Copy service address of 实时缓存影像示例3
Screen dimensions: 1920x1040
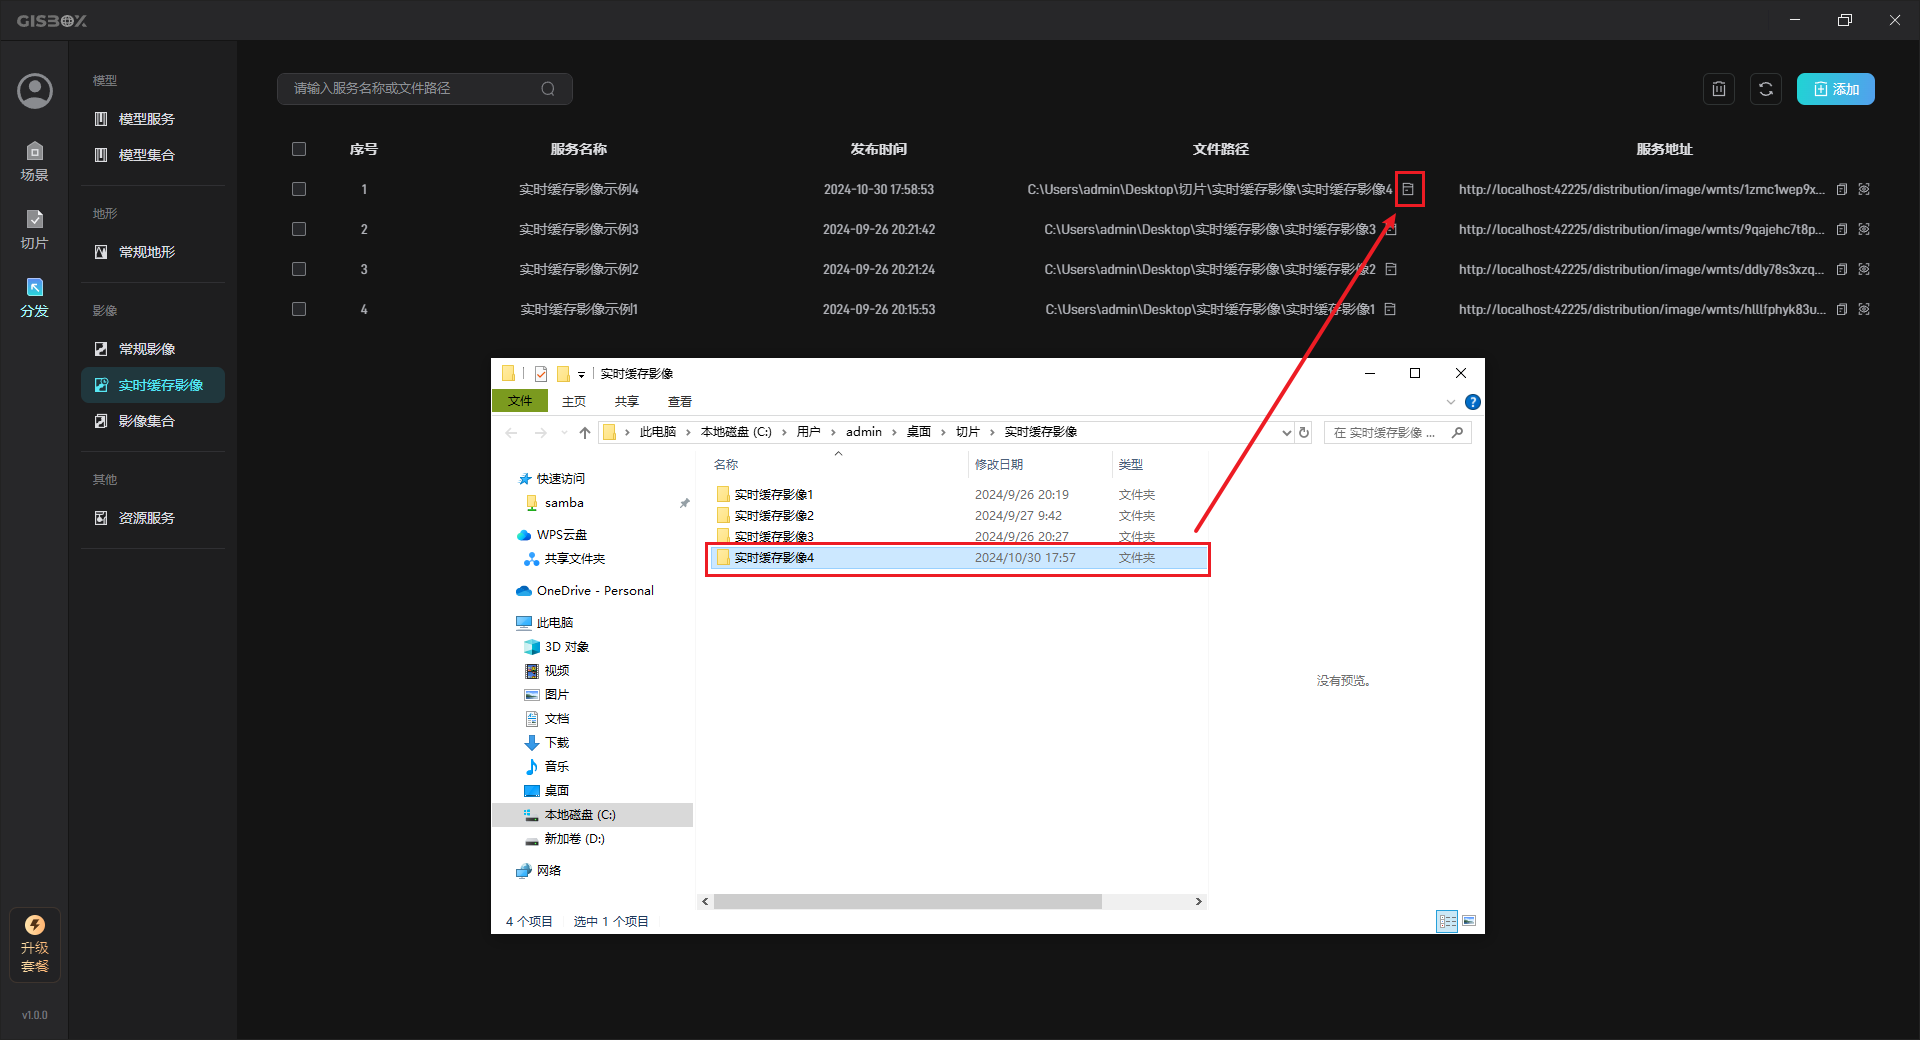click(x=1842, y=229)
